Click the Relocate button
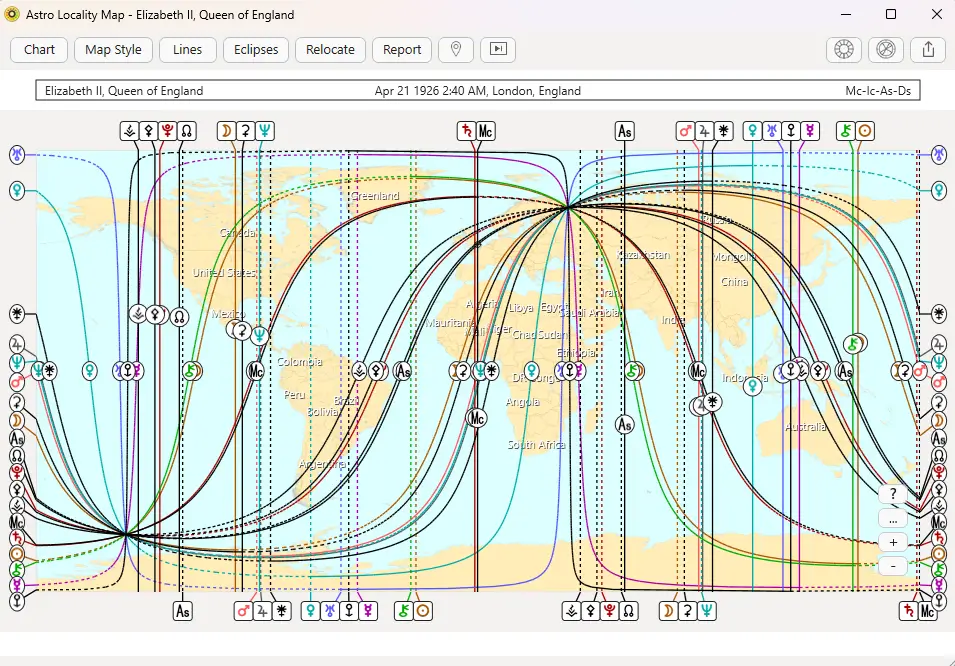Viewport: 955px width, 666px height. click(x=330, y=49)
